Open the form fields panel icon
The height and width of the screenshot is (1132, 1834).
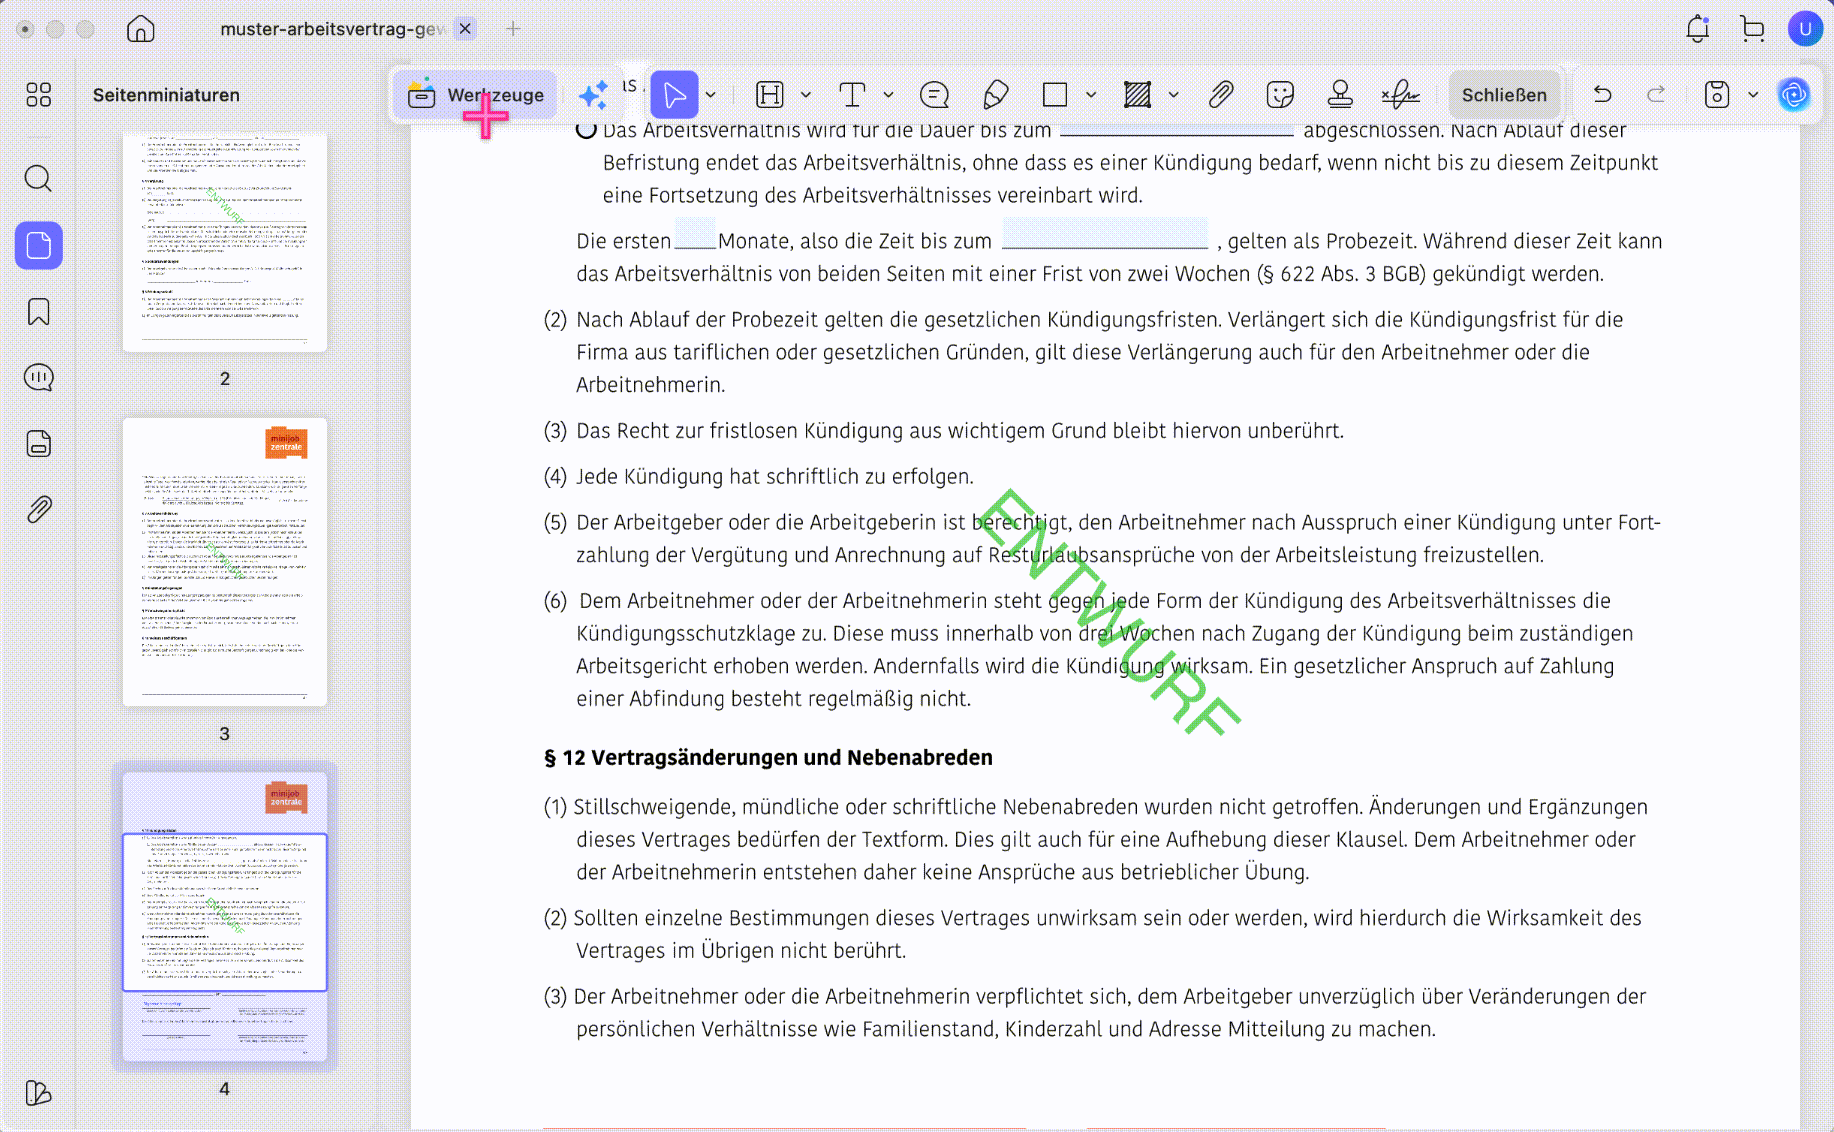tap(38, 444)
